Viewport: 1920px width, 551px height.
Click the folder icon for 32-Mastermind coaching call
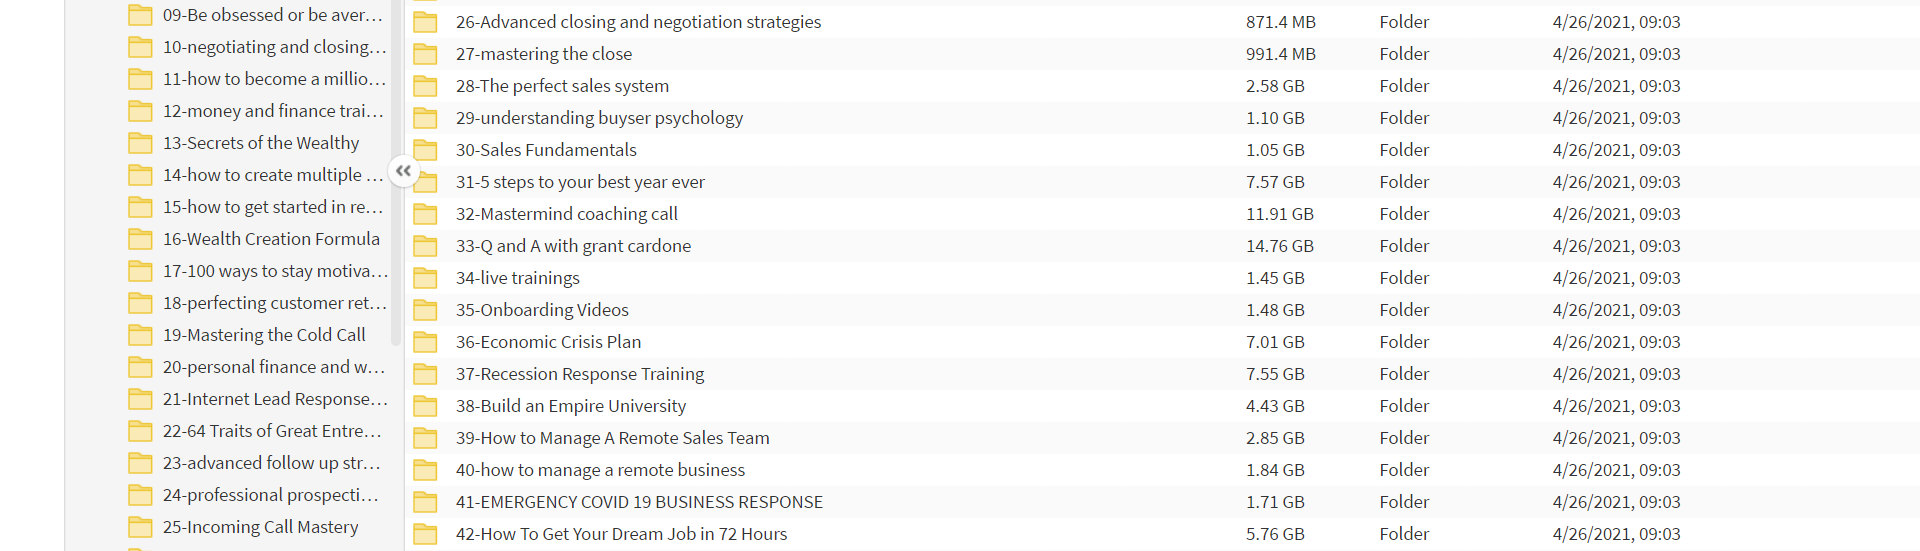tap(426, 214)
